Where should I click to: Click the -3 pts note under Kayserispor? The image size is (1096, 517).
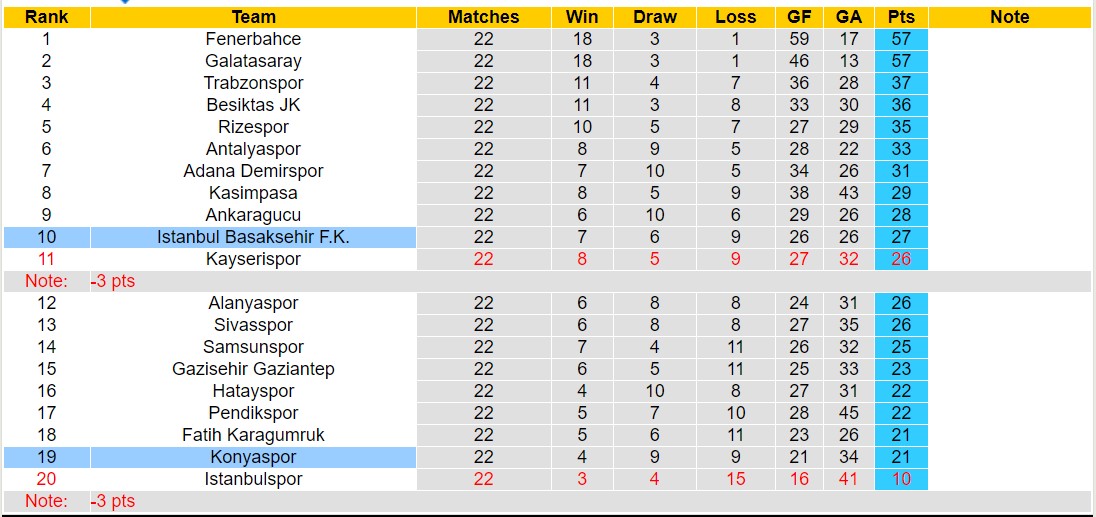coord(113,281)
